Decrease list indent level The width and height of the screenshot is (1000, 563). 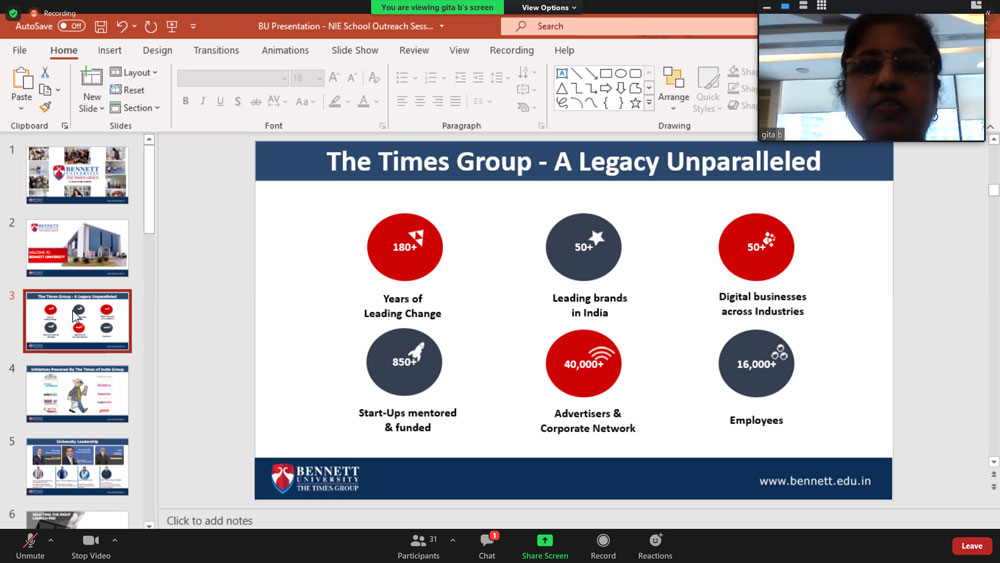coord(460,78)
